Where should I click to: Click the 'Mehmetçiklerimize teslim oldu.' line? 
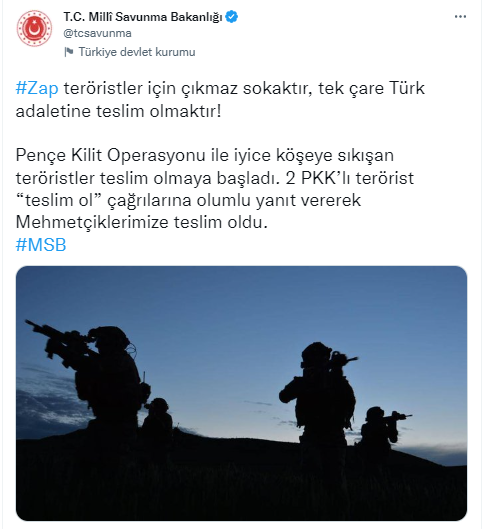(142, 223)
